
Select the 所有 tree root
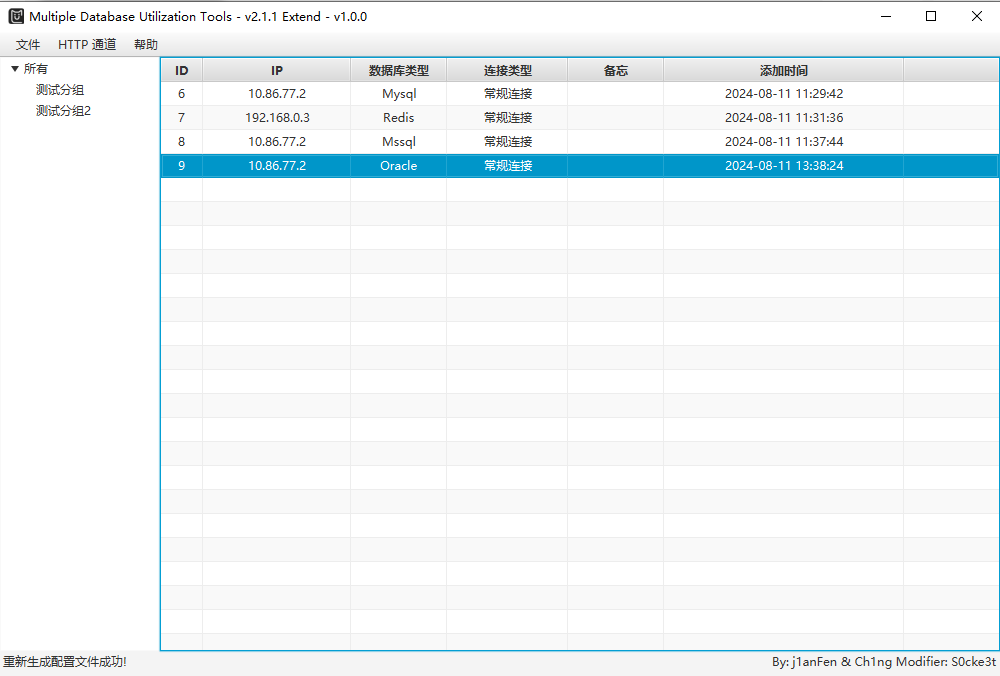coord(36,69)
